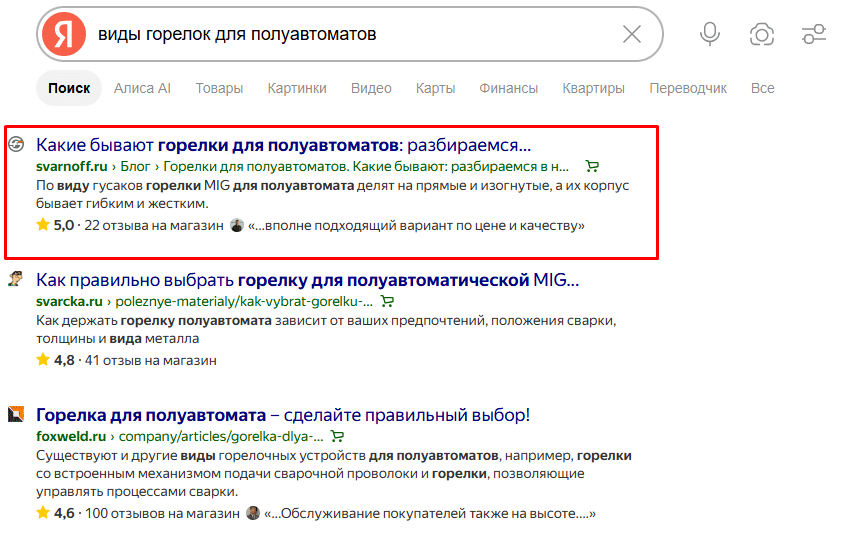The height and width of the screenshot is (546, 847).
Task: Click reviewer avatar in svarnoff result
Action: pos(237,225)
